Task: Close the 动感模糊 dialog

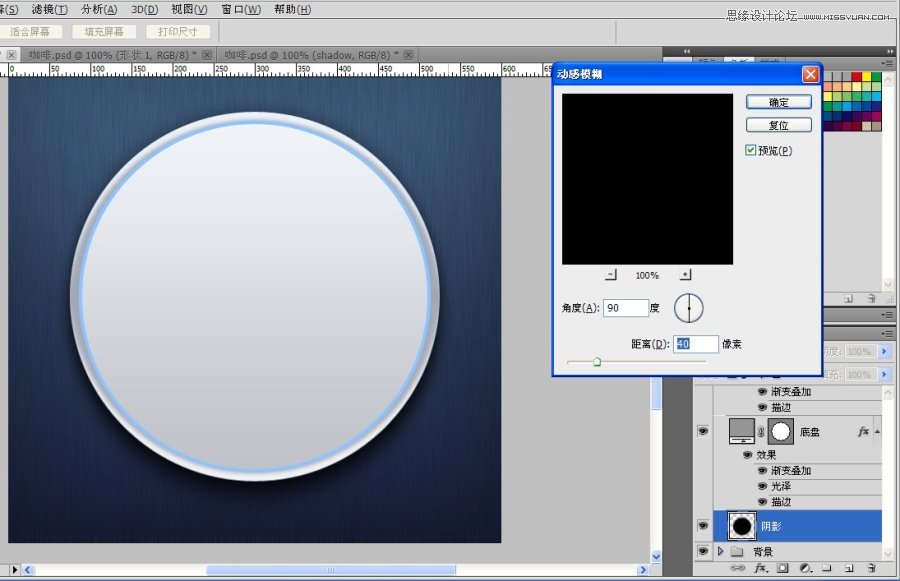Action: [810, 74]
